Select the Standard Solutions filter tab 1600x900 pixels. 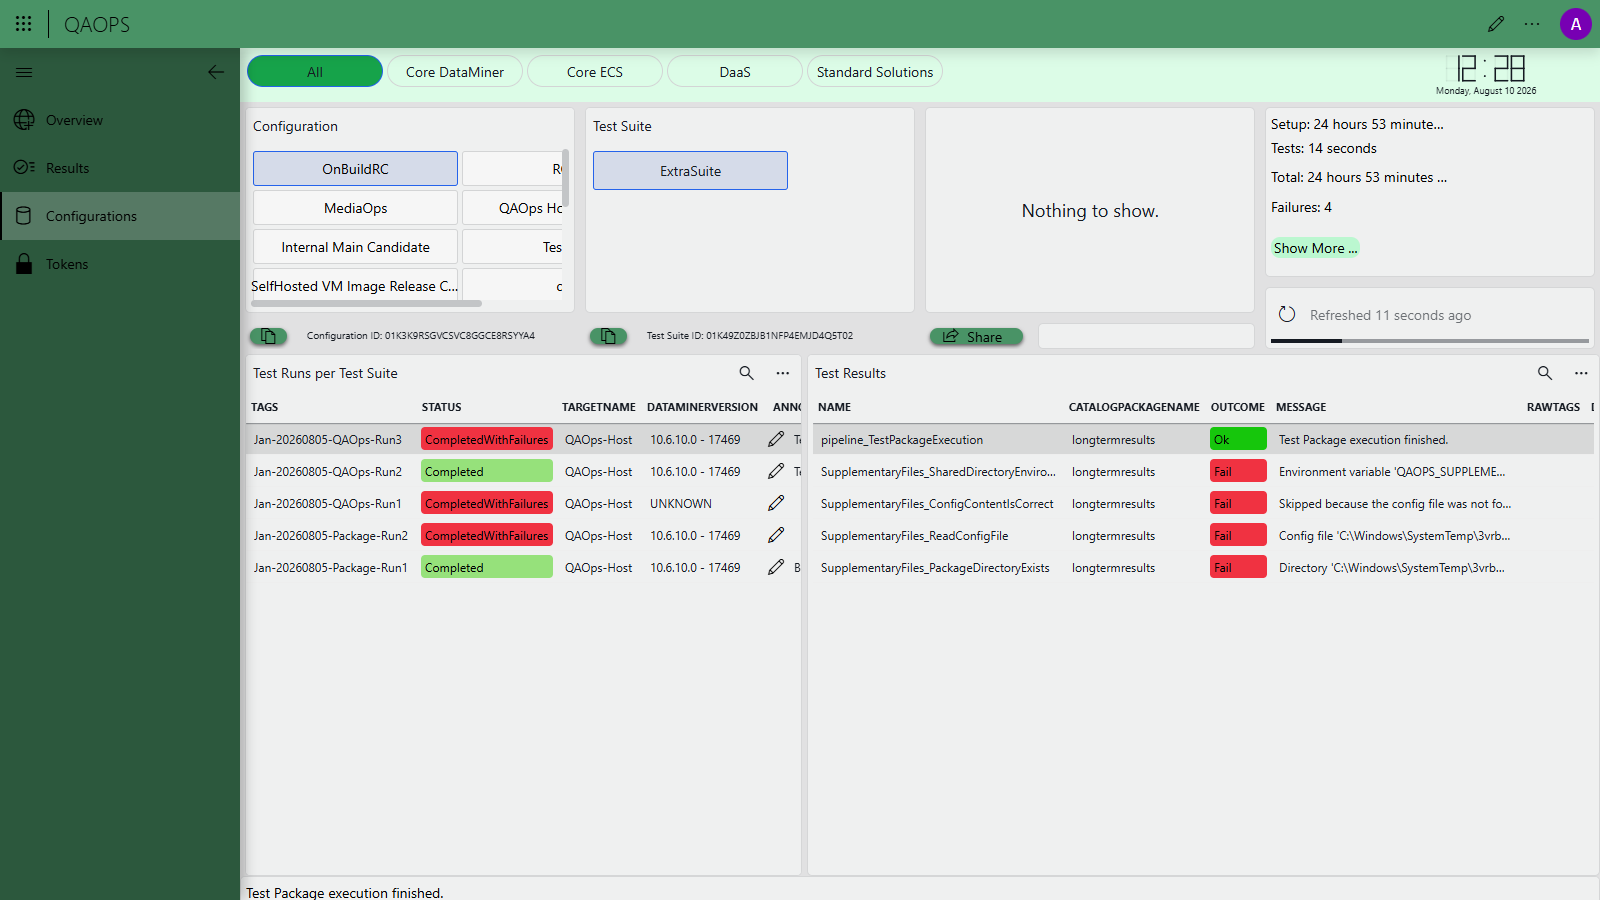click(875, 72)
